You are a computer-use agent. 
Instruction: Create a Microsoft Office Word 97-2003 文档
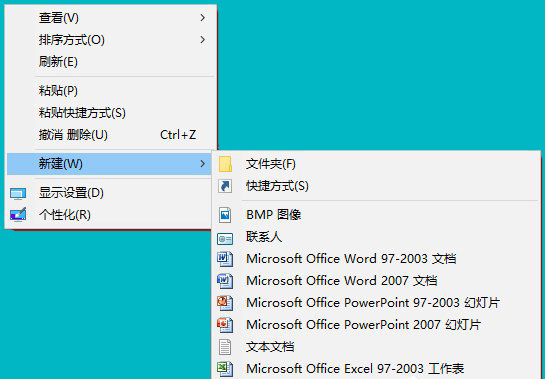[376, 259]
